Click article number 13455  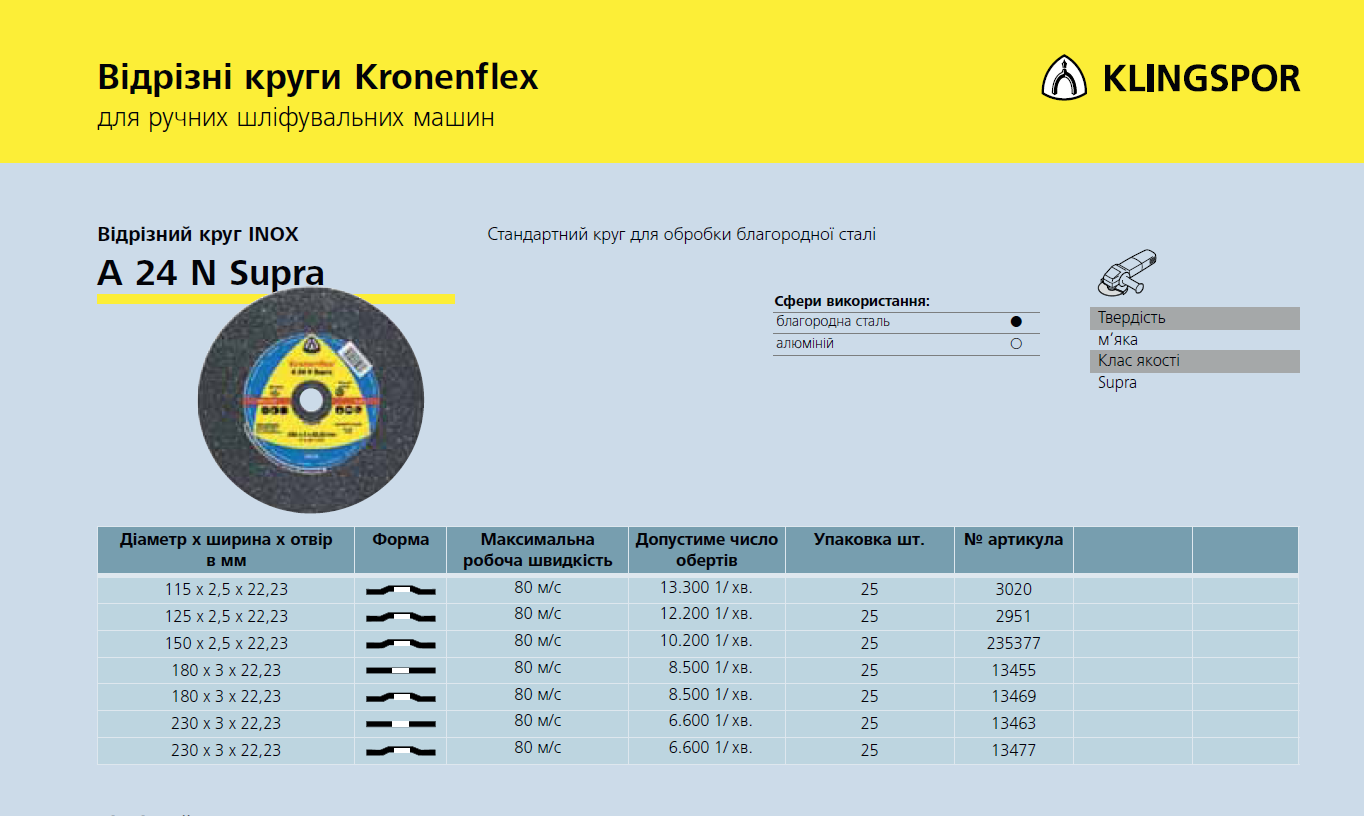1014,670
